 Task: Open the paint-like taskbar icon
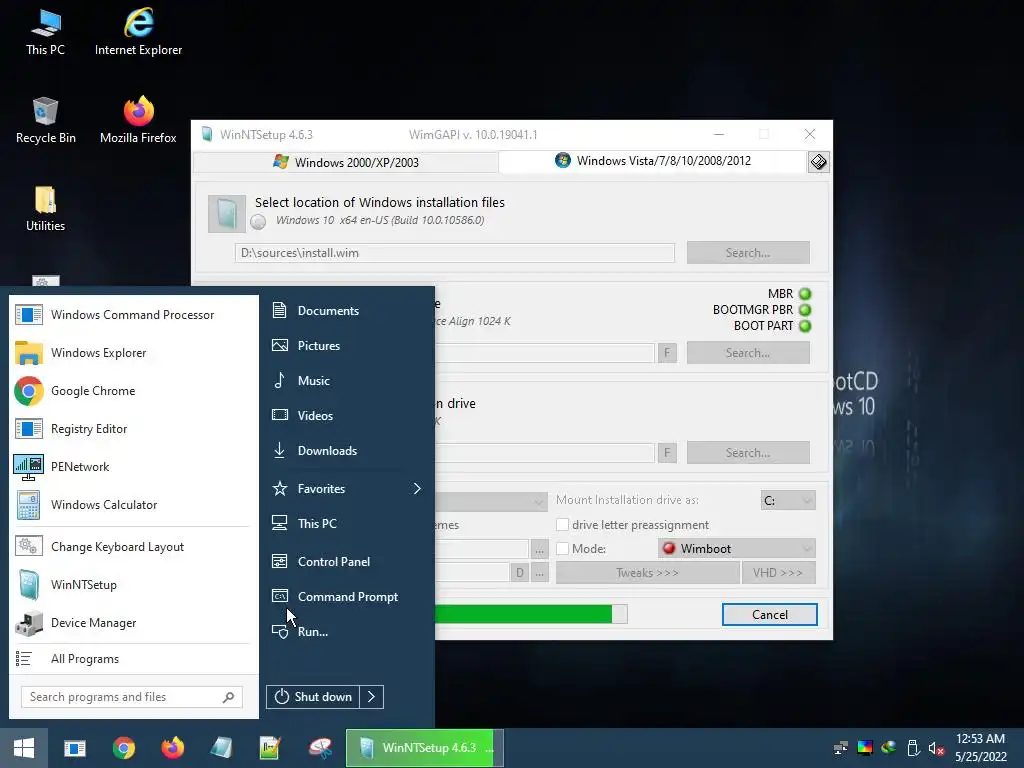pos(320,748)
